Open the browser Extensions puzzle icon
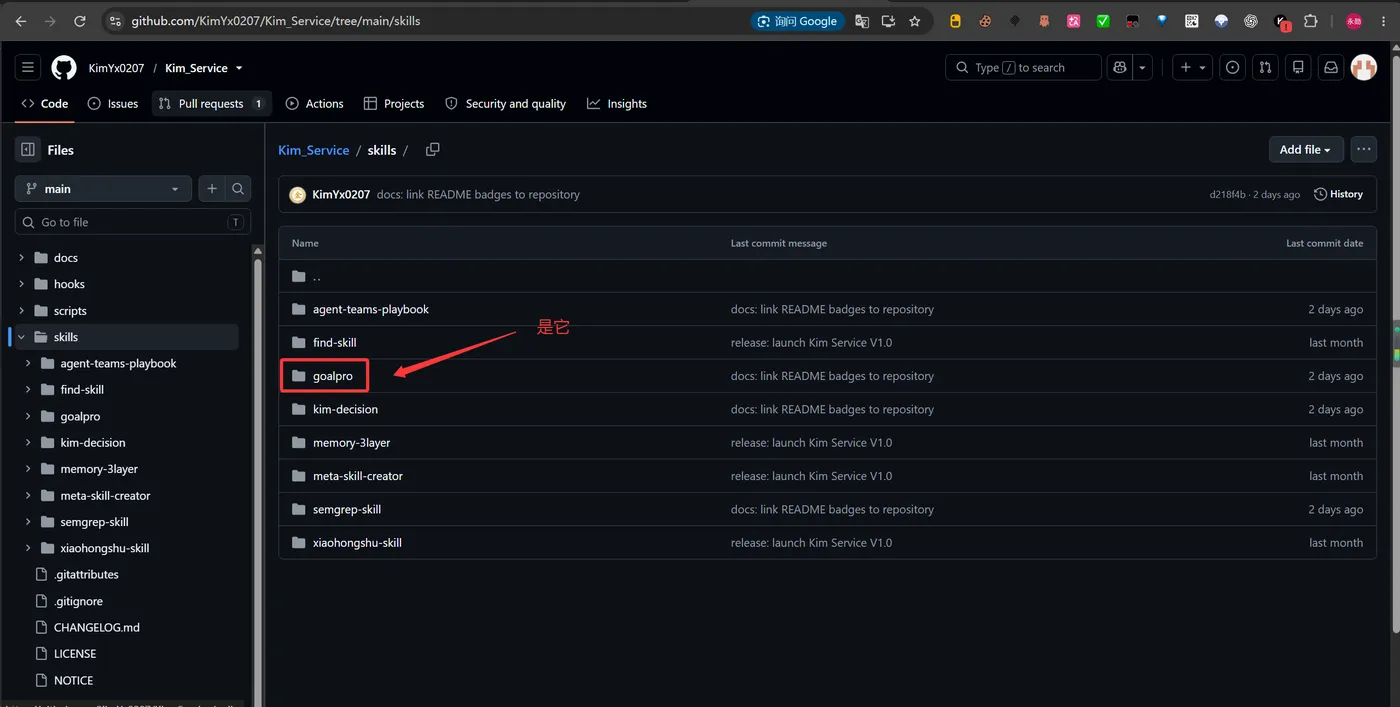Image resolution: width=1400 pixels, height=707 pixels. (1311, 21)
